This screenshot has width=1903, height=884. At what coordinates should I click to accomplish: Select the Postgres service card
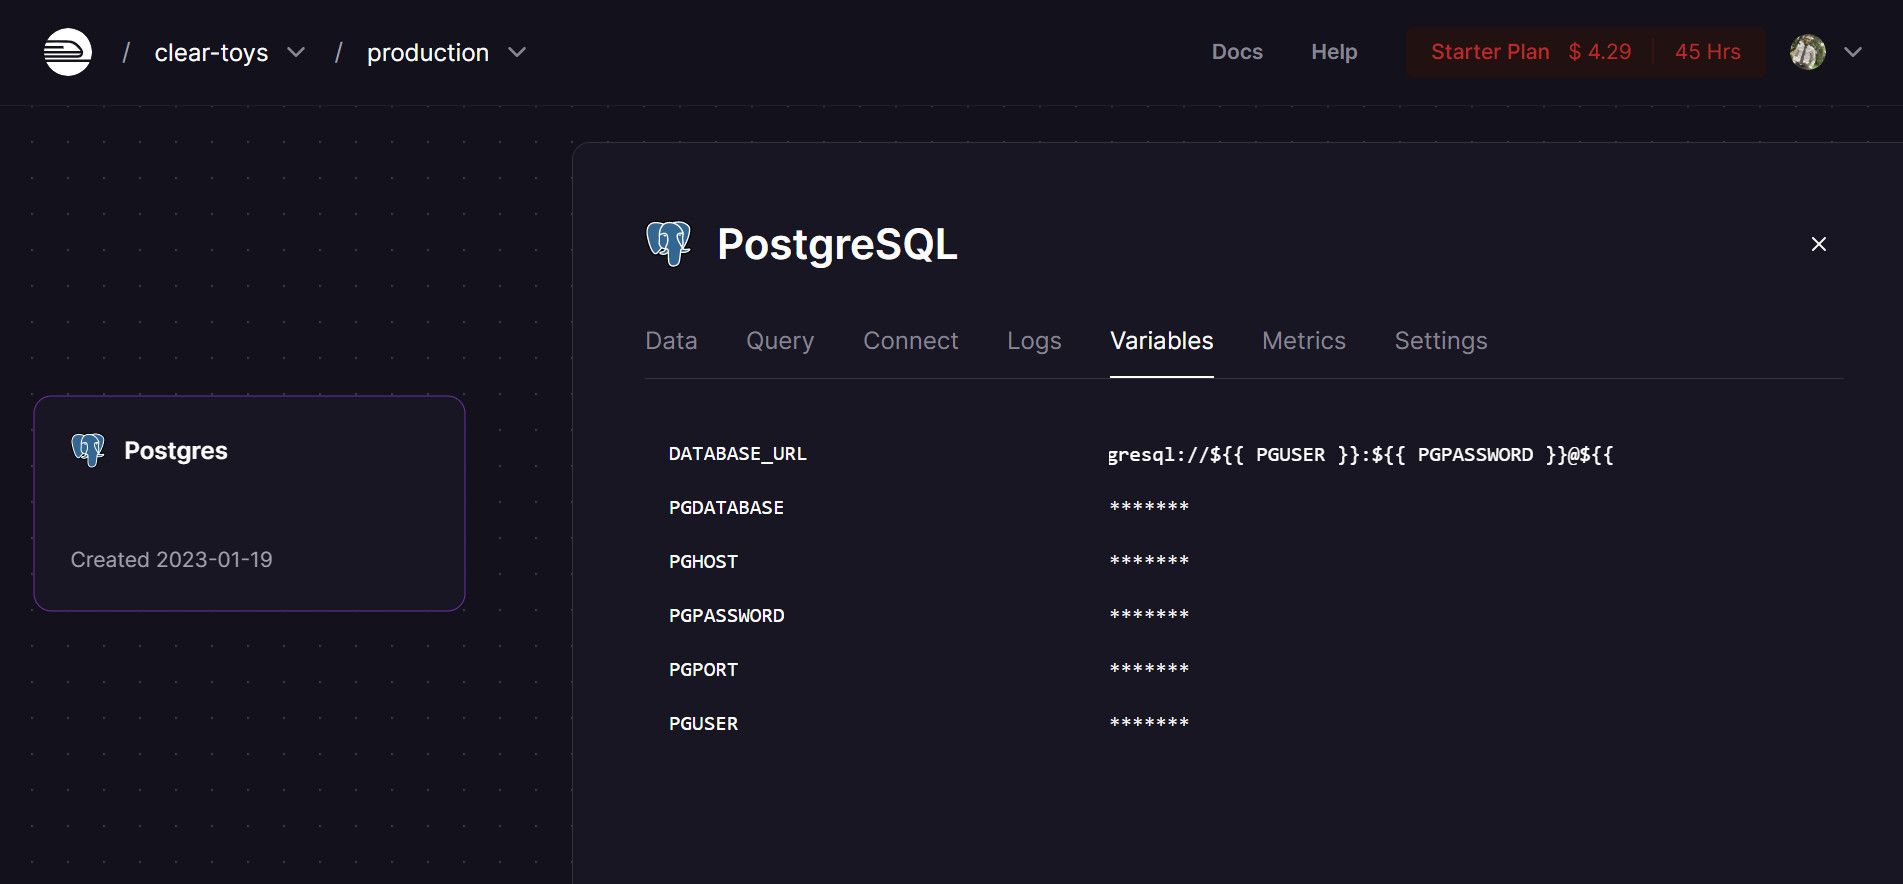coord(249,503)
